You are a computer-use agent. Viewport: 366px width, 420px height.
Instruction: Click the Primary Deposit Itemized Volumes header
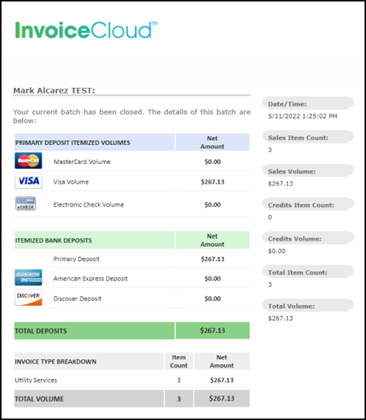point(73,143)
